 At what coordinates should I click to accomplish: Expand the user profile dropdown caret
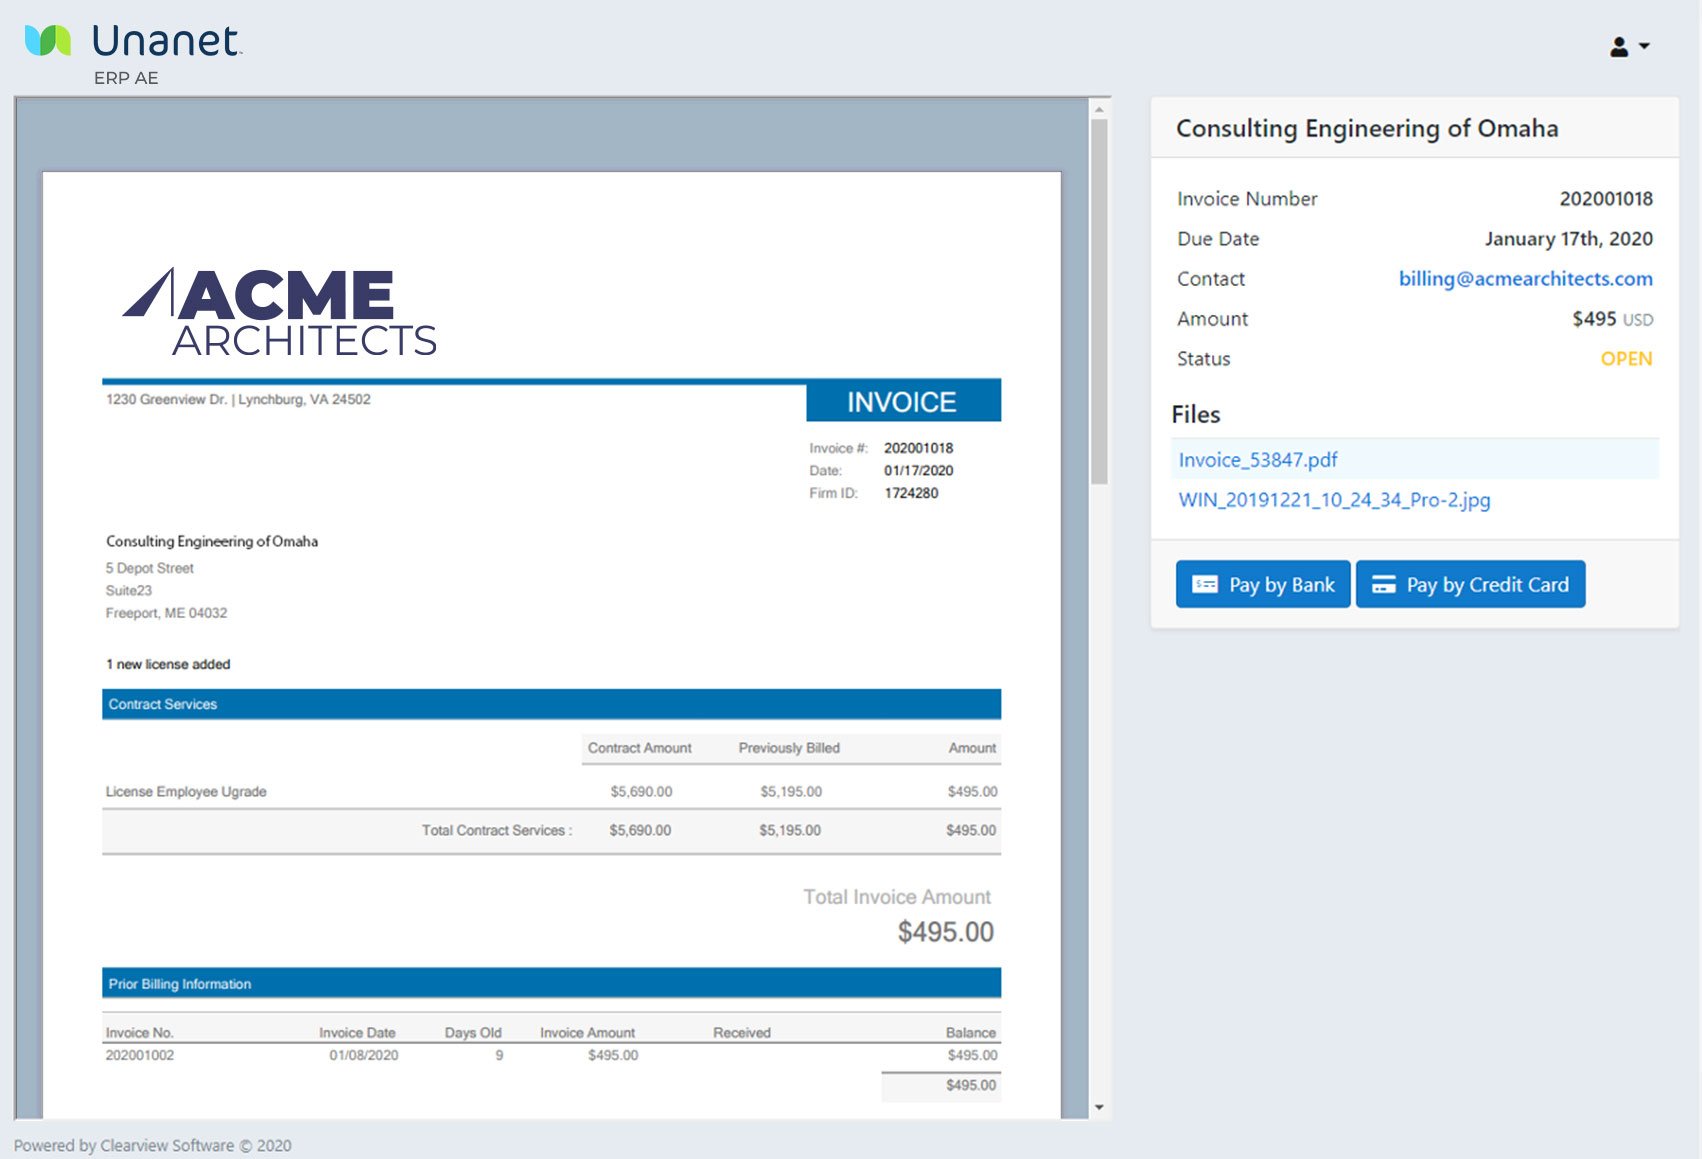tap(1644, 46)
